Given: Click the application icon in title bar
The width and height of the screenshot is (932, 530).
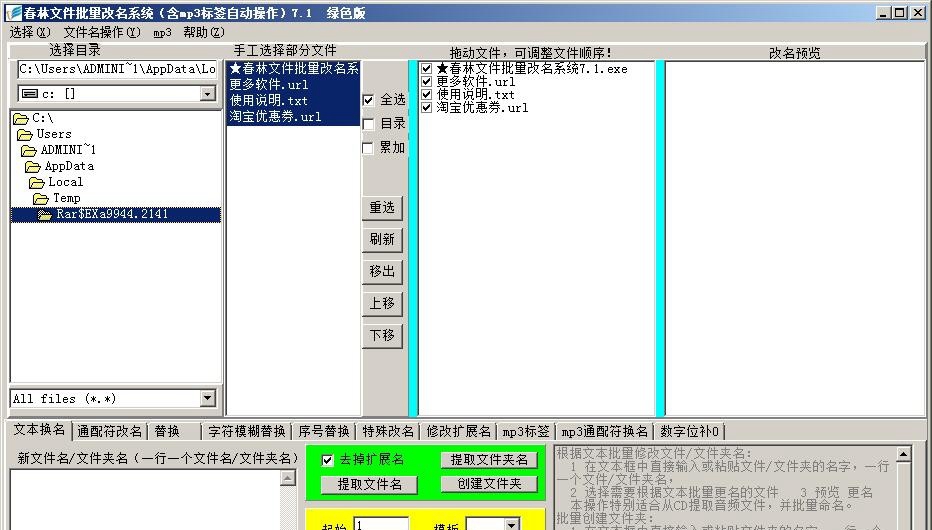Looking at the screenshot, I should coord(13,12).
